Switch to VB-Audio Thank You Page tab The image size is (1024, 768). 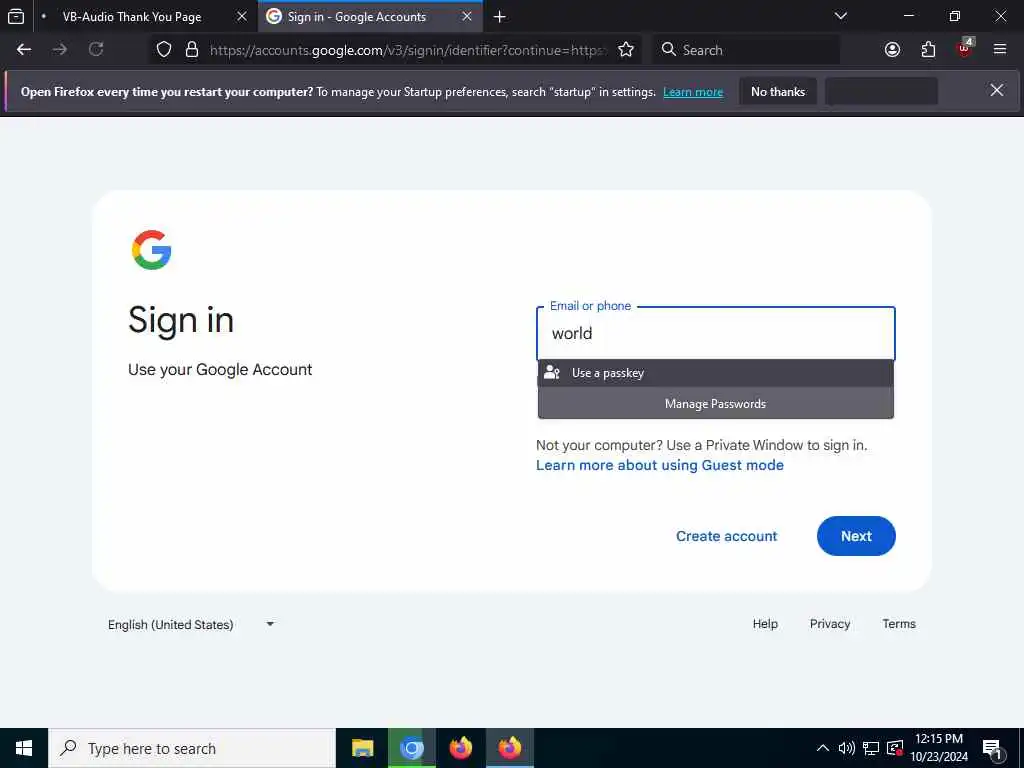pyautogui.click(x=131, y=16)
